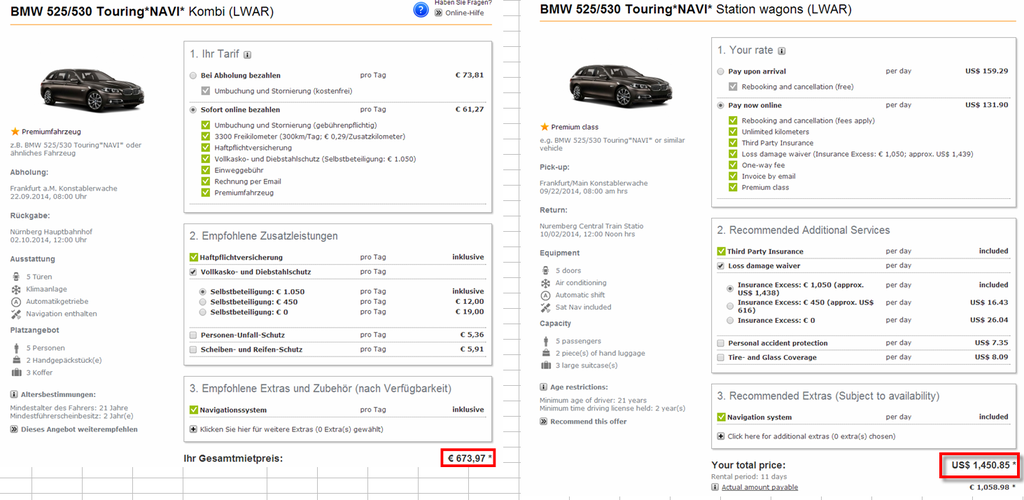Click the 5 Personen person icon
Image resolution: width=1024 pixels, height=500 pixels.
[16, 348]
